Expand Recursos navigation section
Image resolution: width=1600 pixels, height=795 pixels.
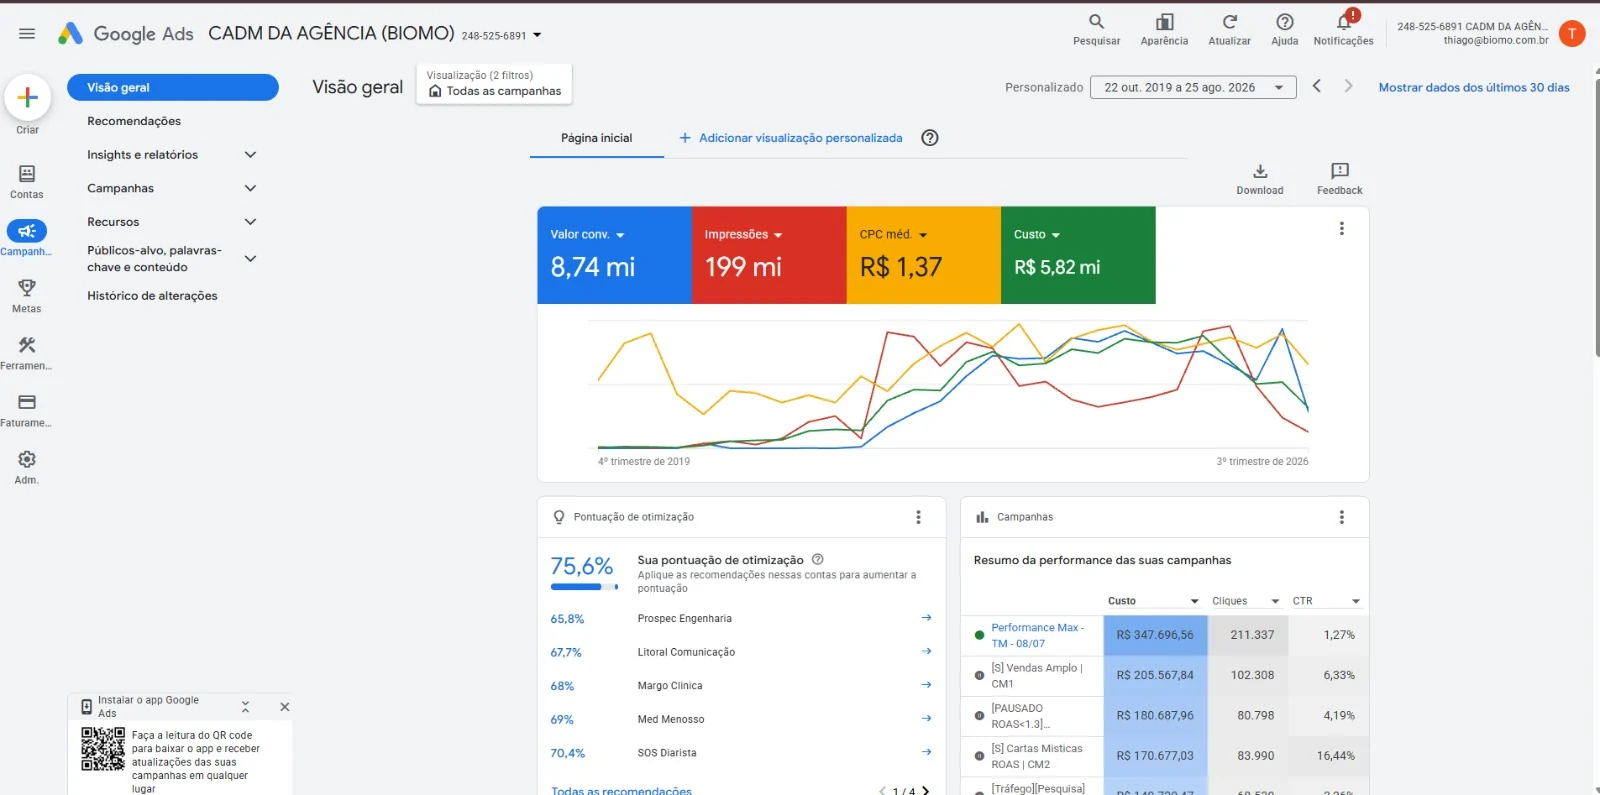click(250, 222)
